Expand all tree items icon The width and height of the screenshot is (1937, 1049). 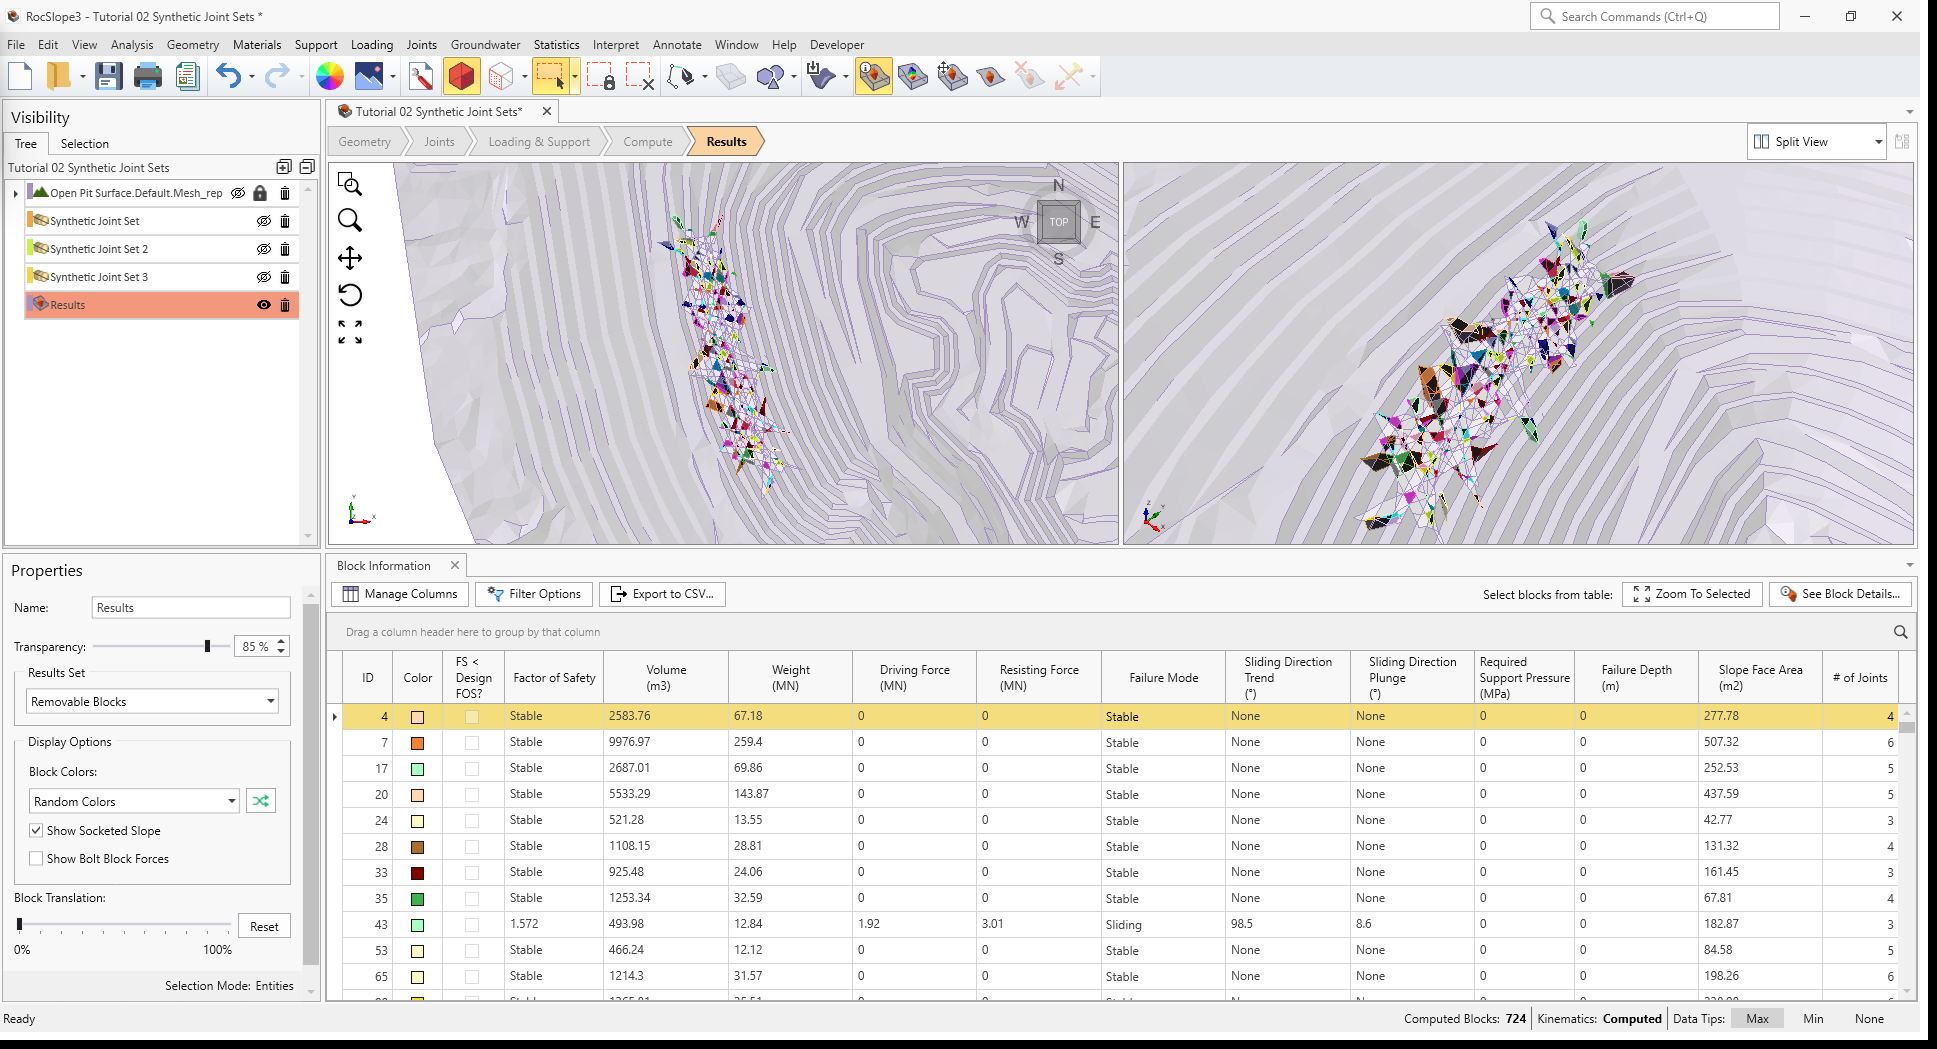(x=284, y=167)
